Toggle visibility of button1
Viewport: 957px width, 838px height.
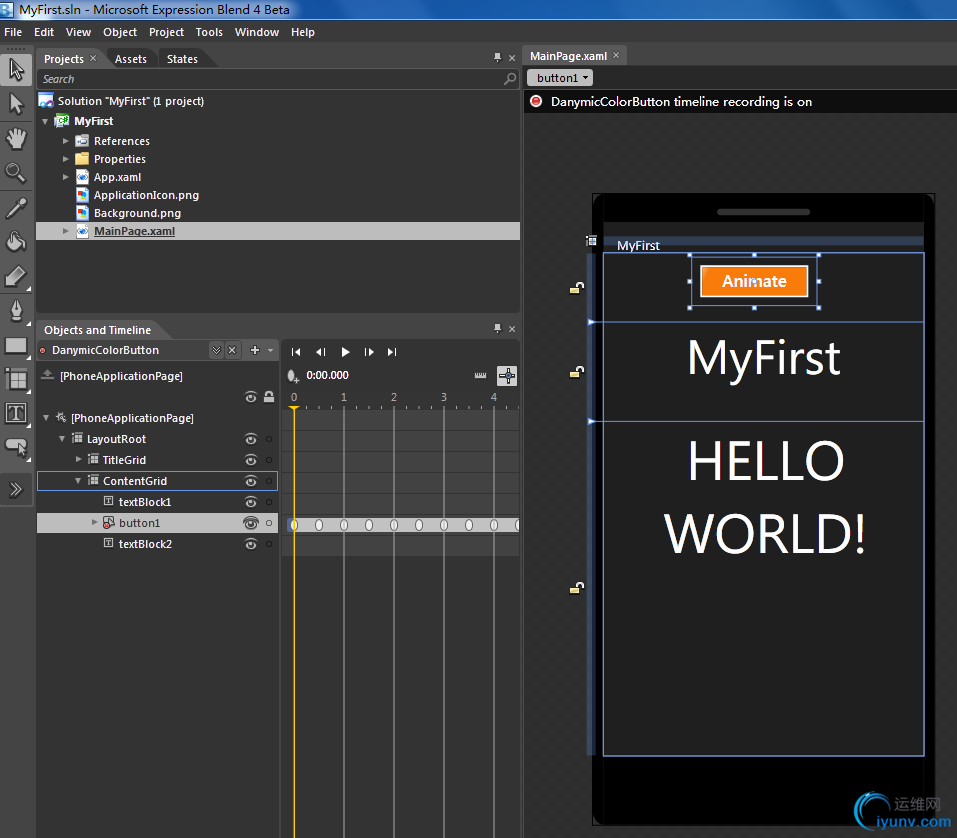pyautogui.click(x=251, y=522)
